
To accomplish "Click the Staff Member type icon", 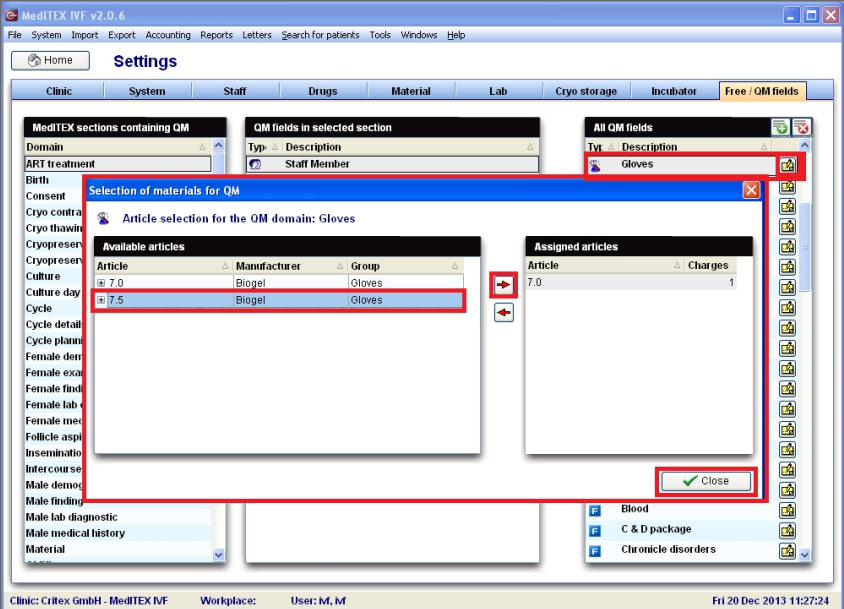I will (255, 164).
